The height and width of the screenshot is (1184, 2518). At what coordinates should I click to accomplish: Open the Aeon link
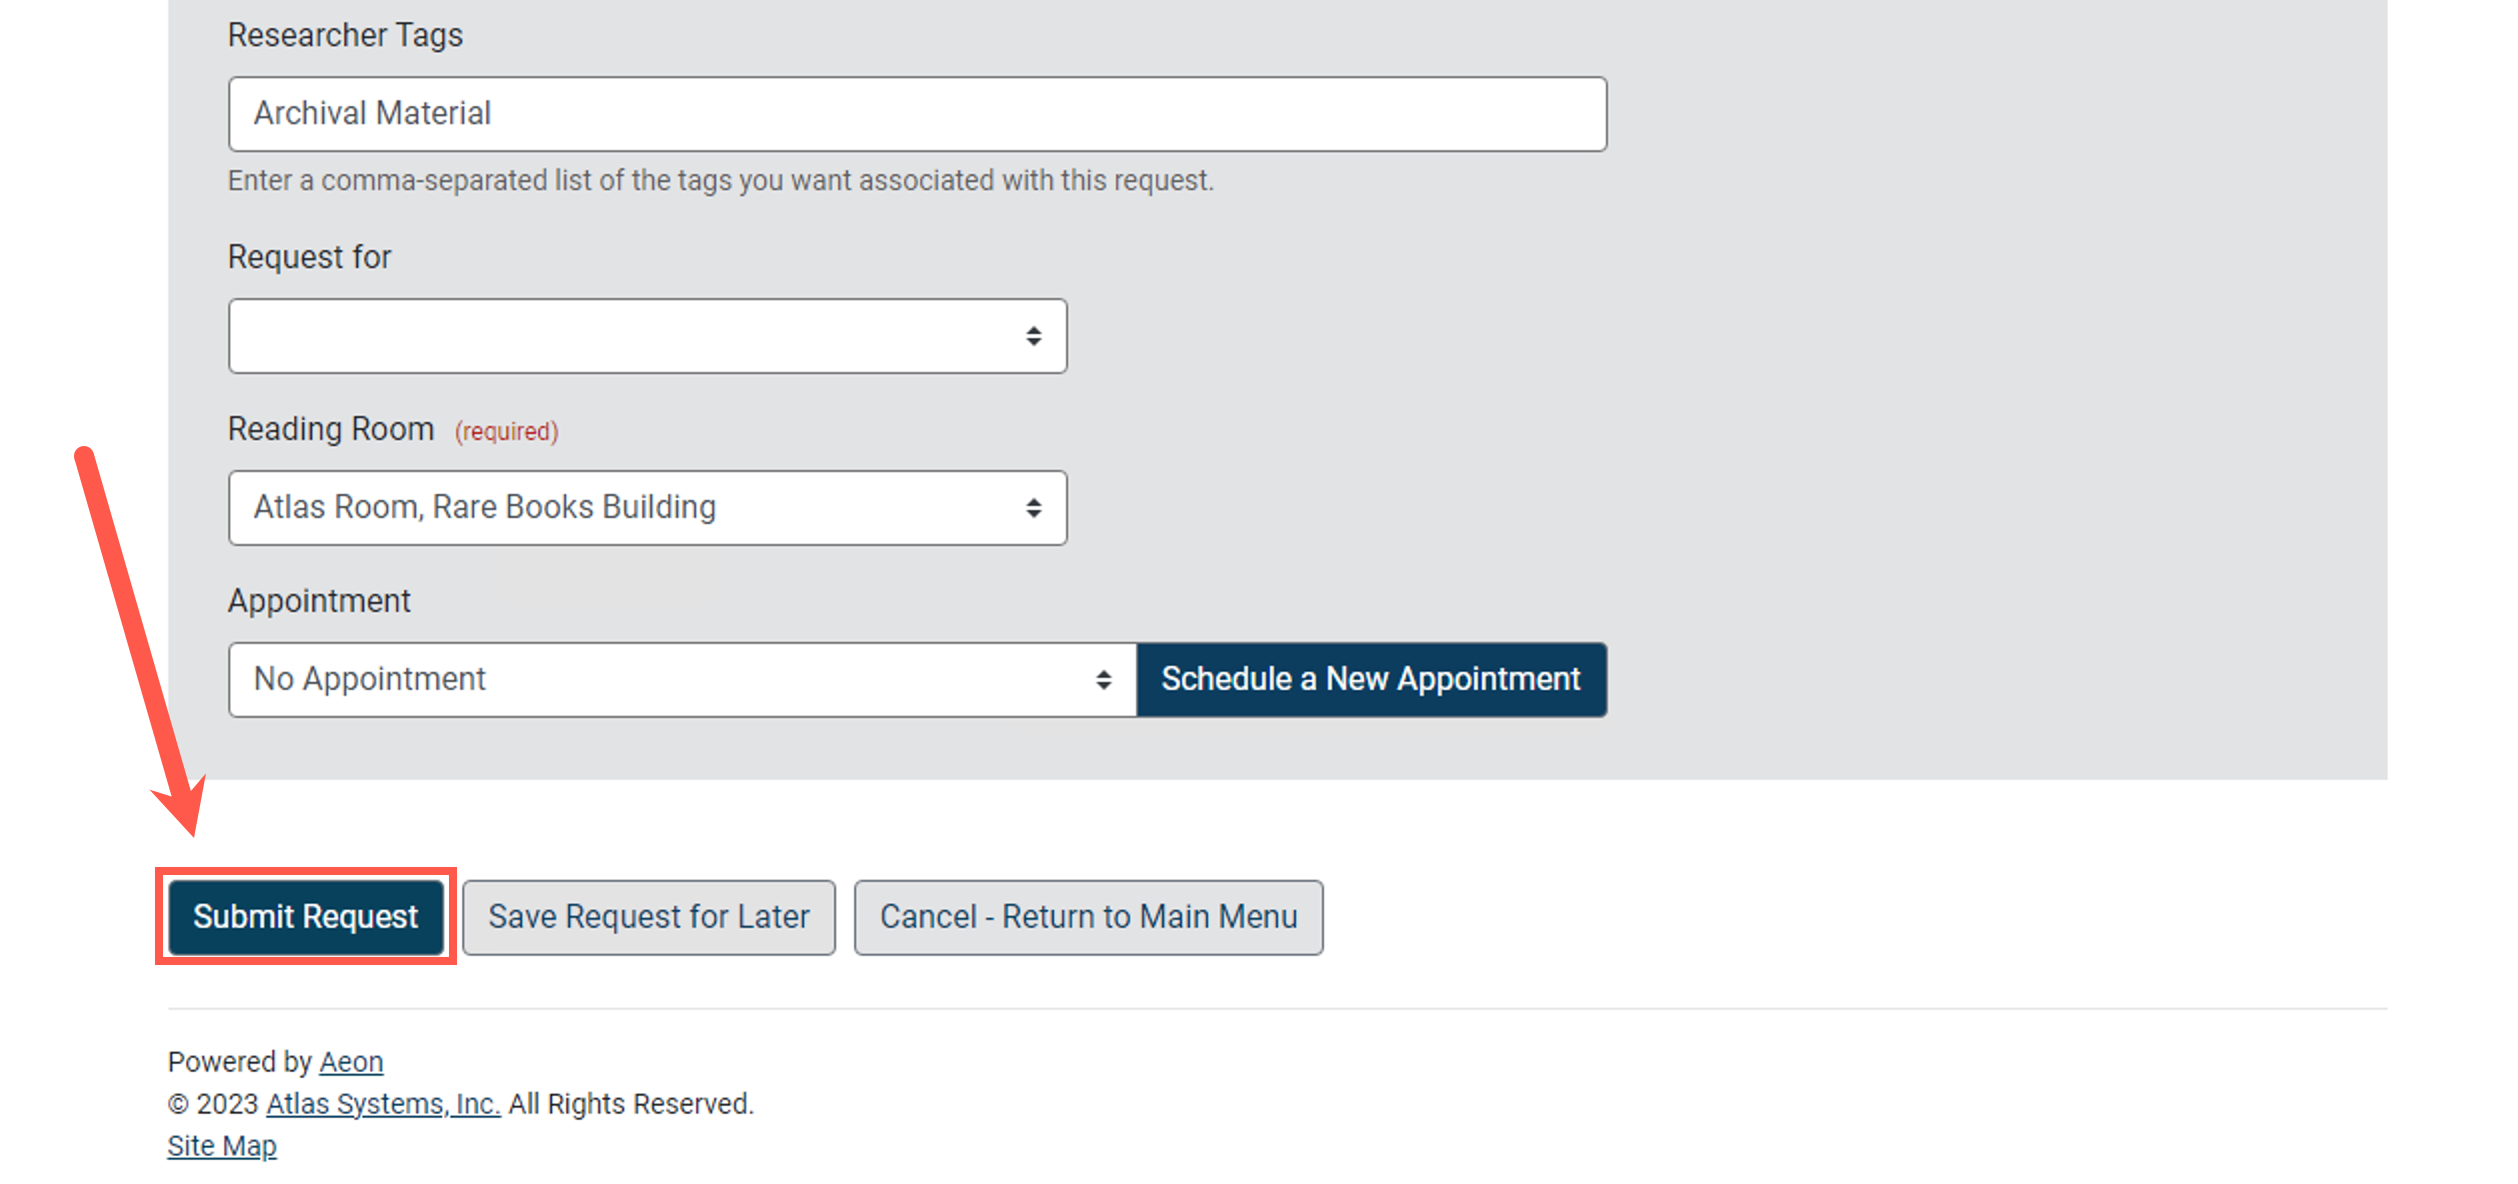[x=350, y=1062]
